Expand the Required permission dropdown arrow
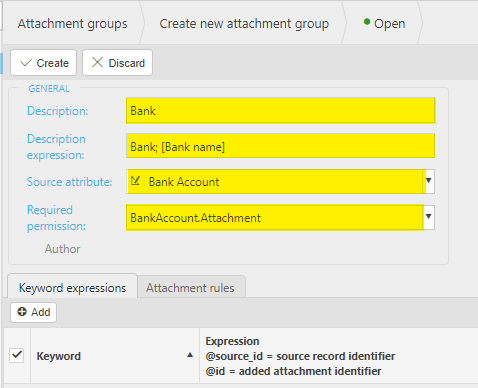 pyautogui.click(x=429, y=217)
